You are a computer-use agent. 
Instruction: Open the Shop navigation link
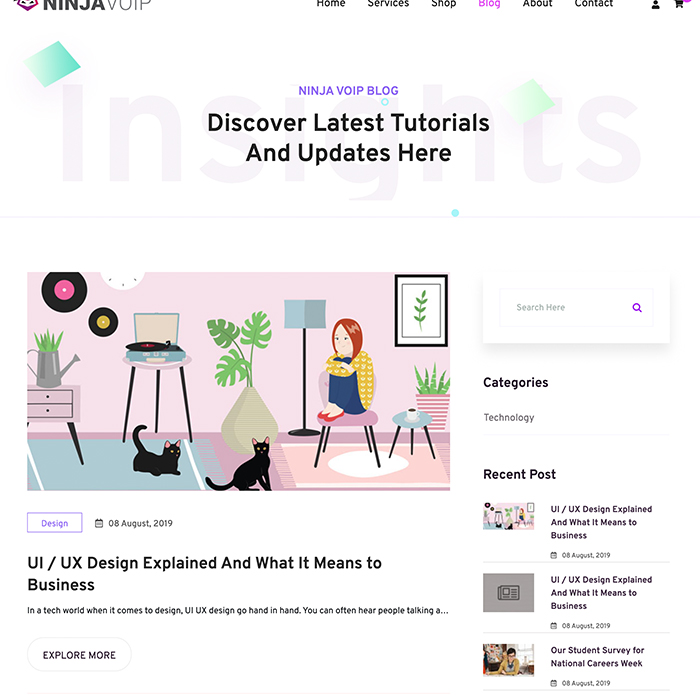(443, 4)
